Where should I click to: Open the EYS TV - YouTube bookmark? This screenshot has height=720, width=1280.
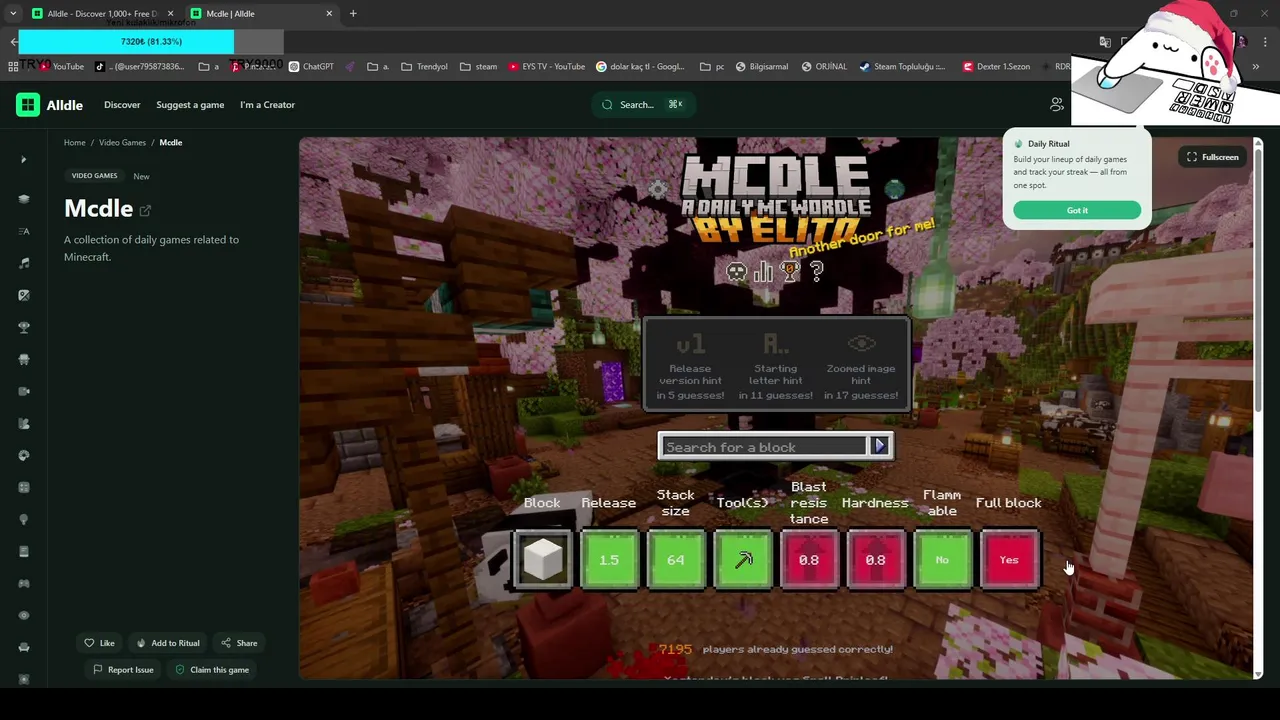(x=546, y=67)
